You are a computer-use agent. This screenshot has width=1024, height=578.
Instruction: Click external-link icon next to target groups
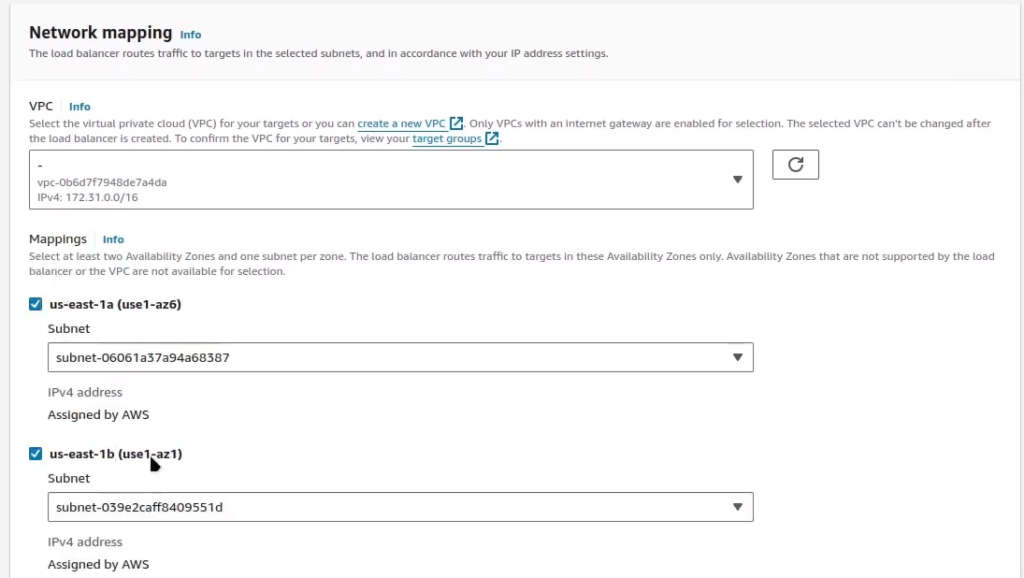click(x=492, y=139)
